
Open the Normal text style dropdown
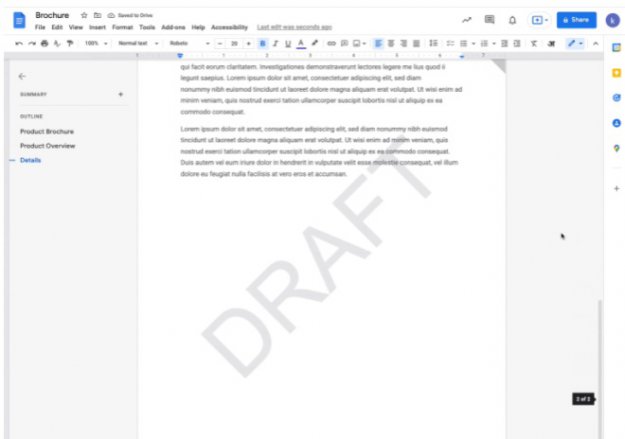pos(138,43)
